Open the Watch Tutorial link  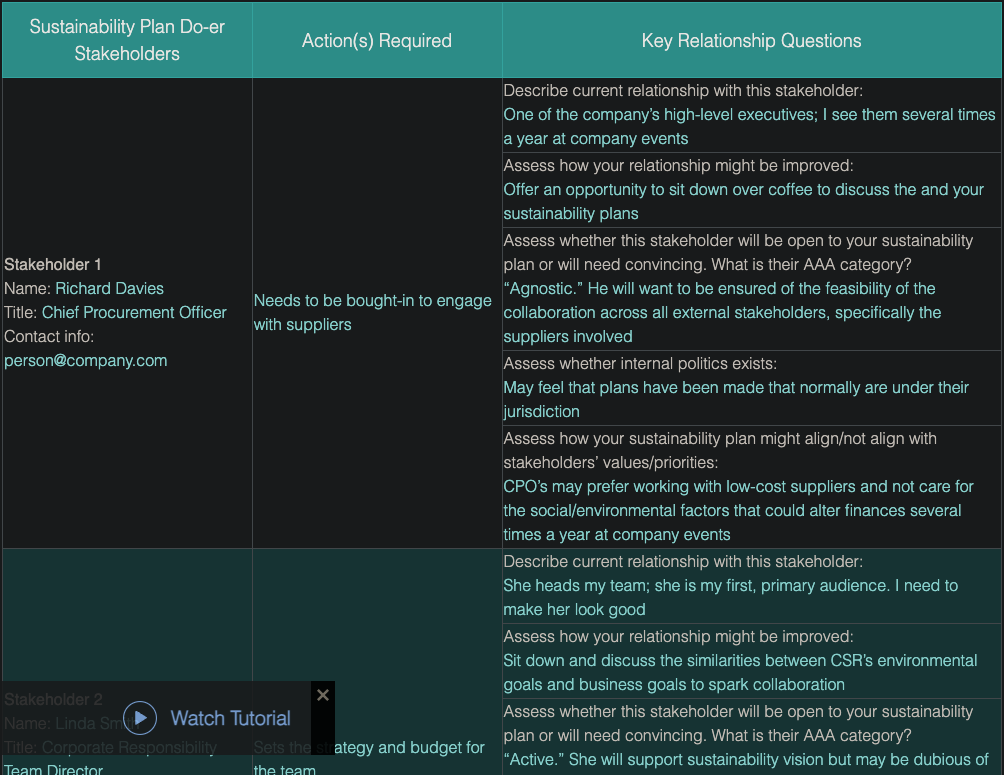[x=230, y=718]
